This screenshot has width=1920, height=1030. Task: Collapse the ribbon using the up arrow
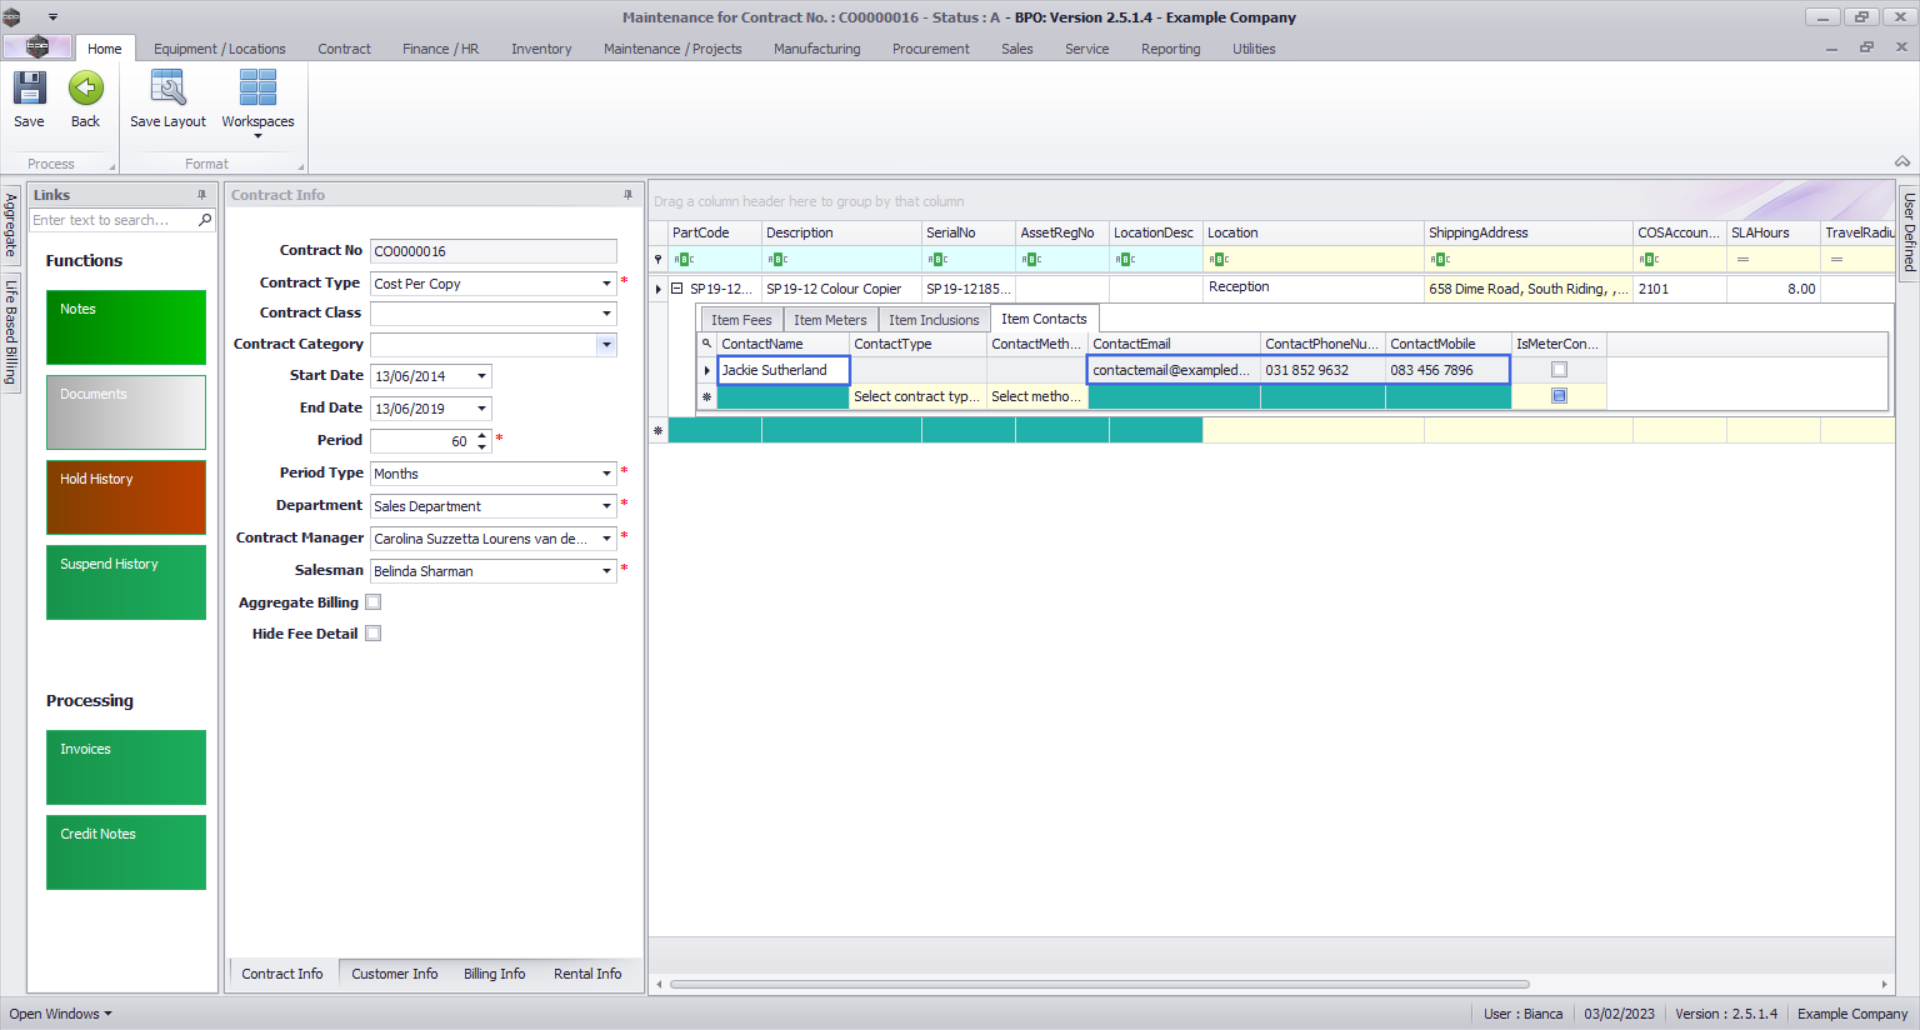[x=1902, y=162]
